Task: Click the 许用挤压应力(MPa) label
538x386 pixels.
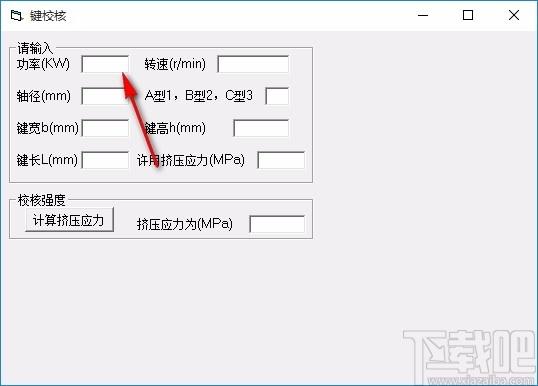Action: click(191, 160)
